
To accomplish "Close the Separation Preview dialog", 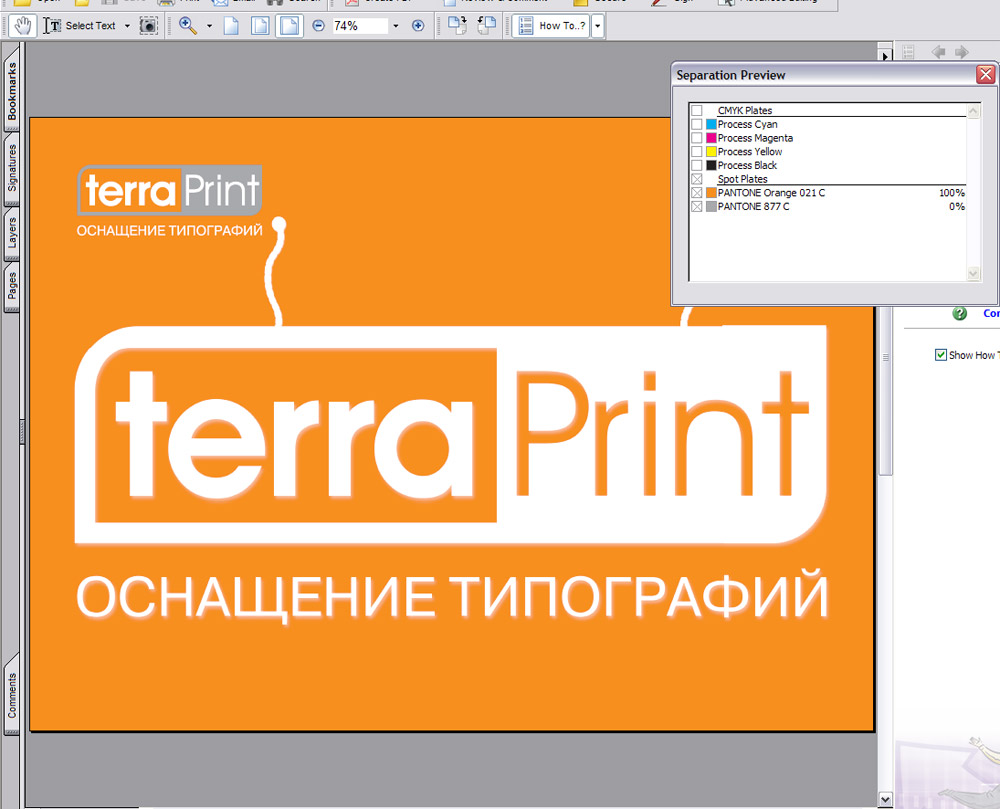I will click(985, 75).
